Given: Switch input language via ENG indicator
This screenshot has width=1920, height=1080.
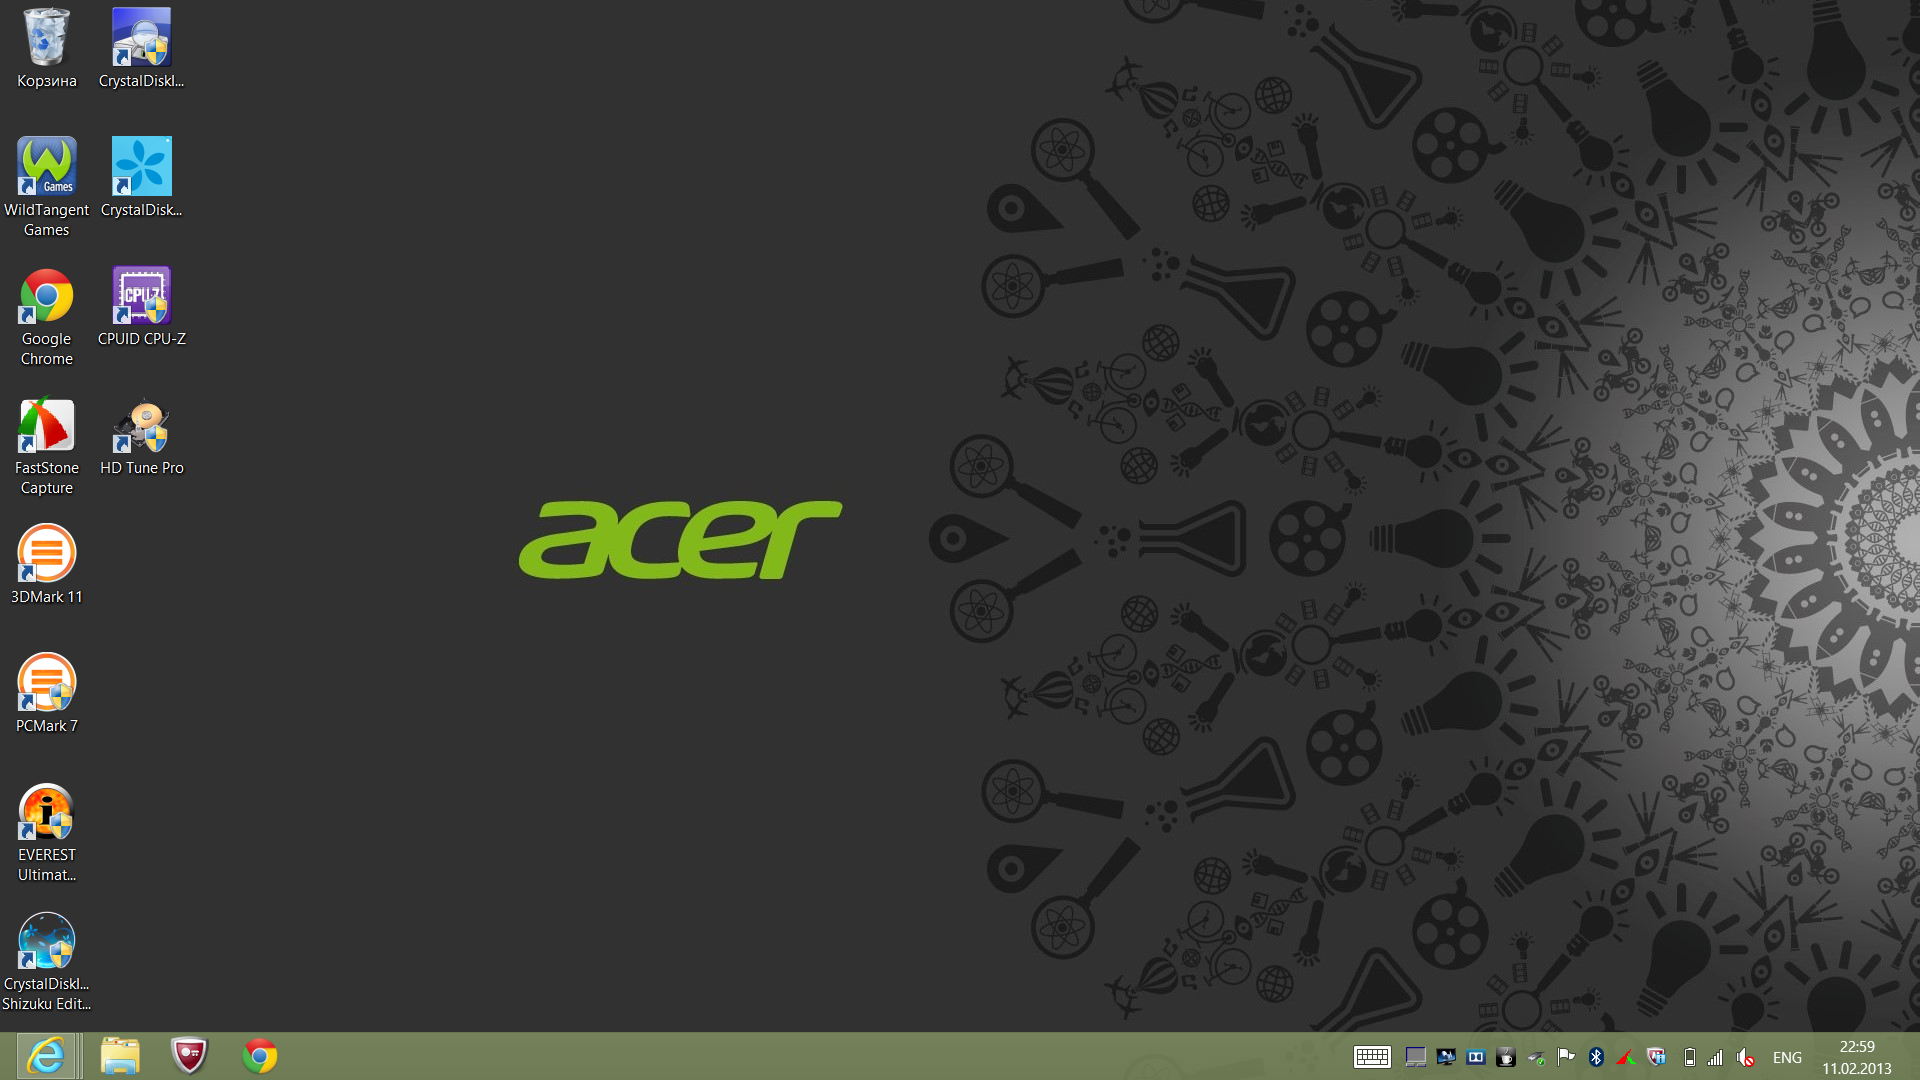Looking at the screenshot, I should 1787,1057.
